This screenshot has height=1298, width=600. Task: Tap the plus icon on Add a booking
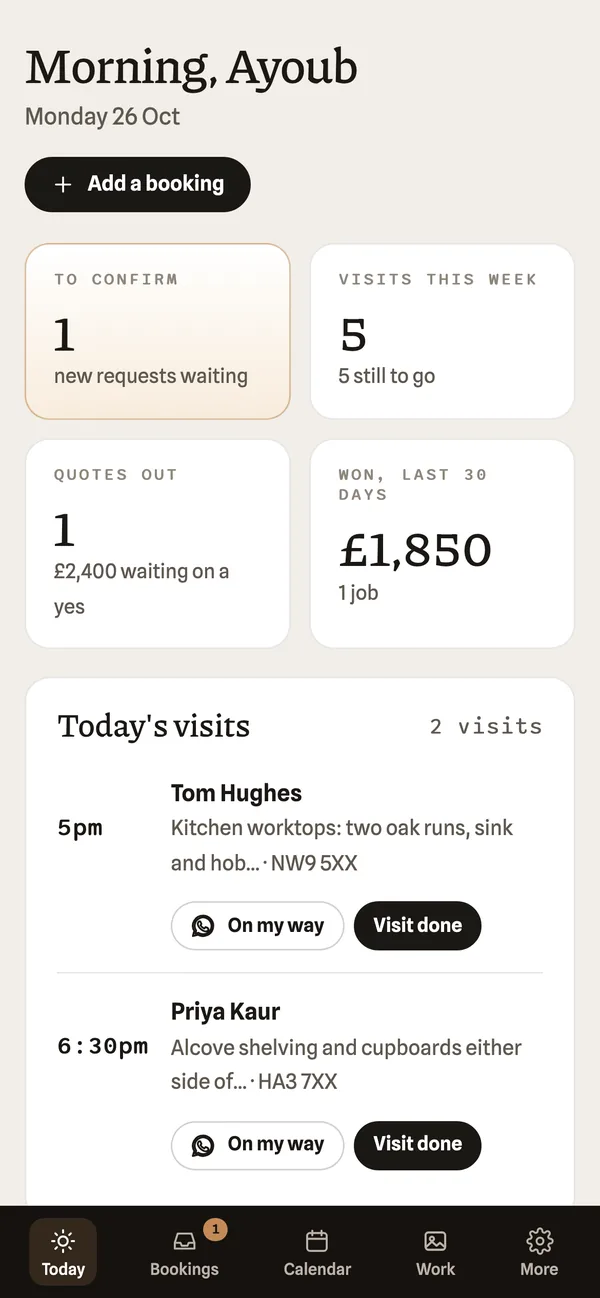click(63, 184)
